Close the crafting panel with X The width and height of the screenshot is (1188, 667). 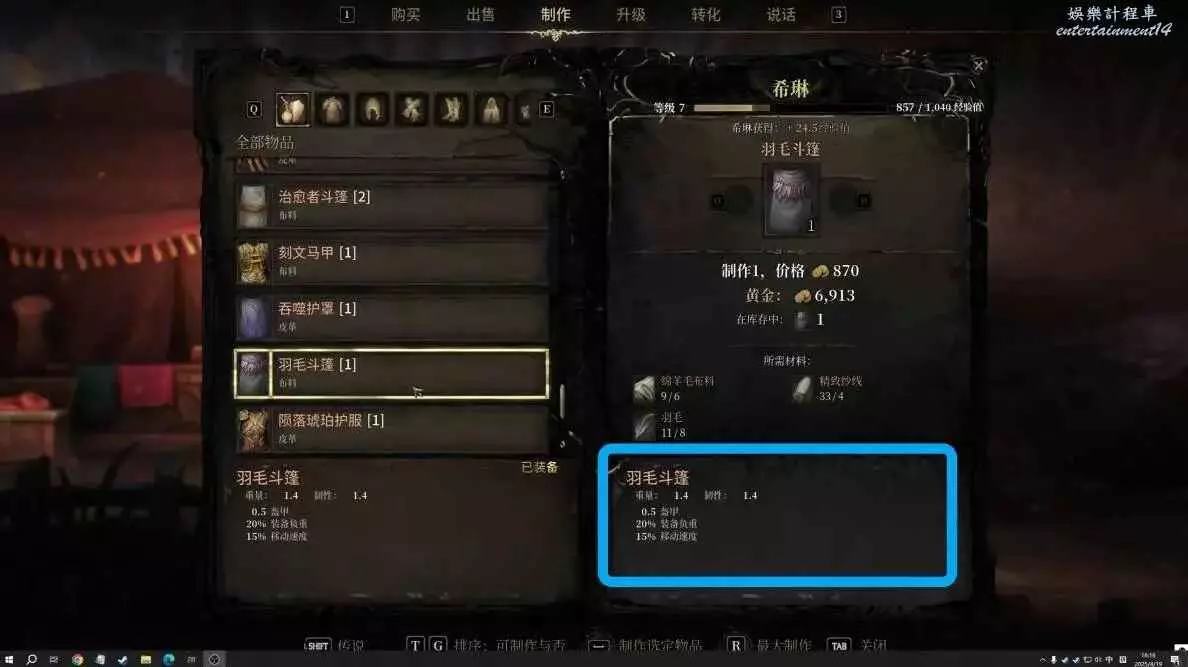[978, 66]
